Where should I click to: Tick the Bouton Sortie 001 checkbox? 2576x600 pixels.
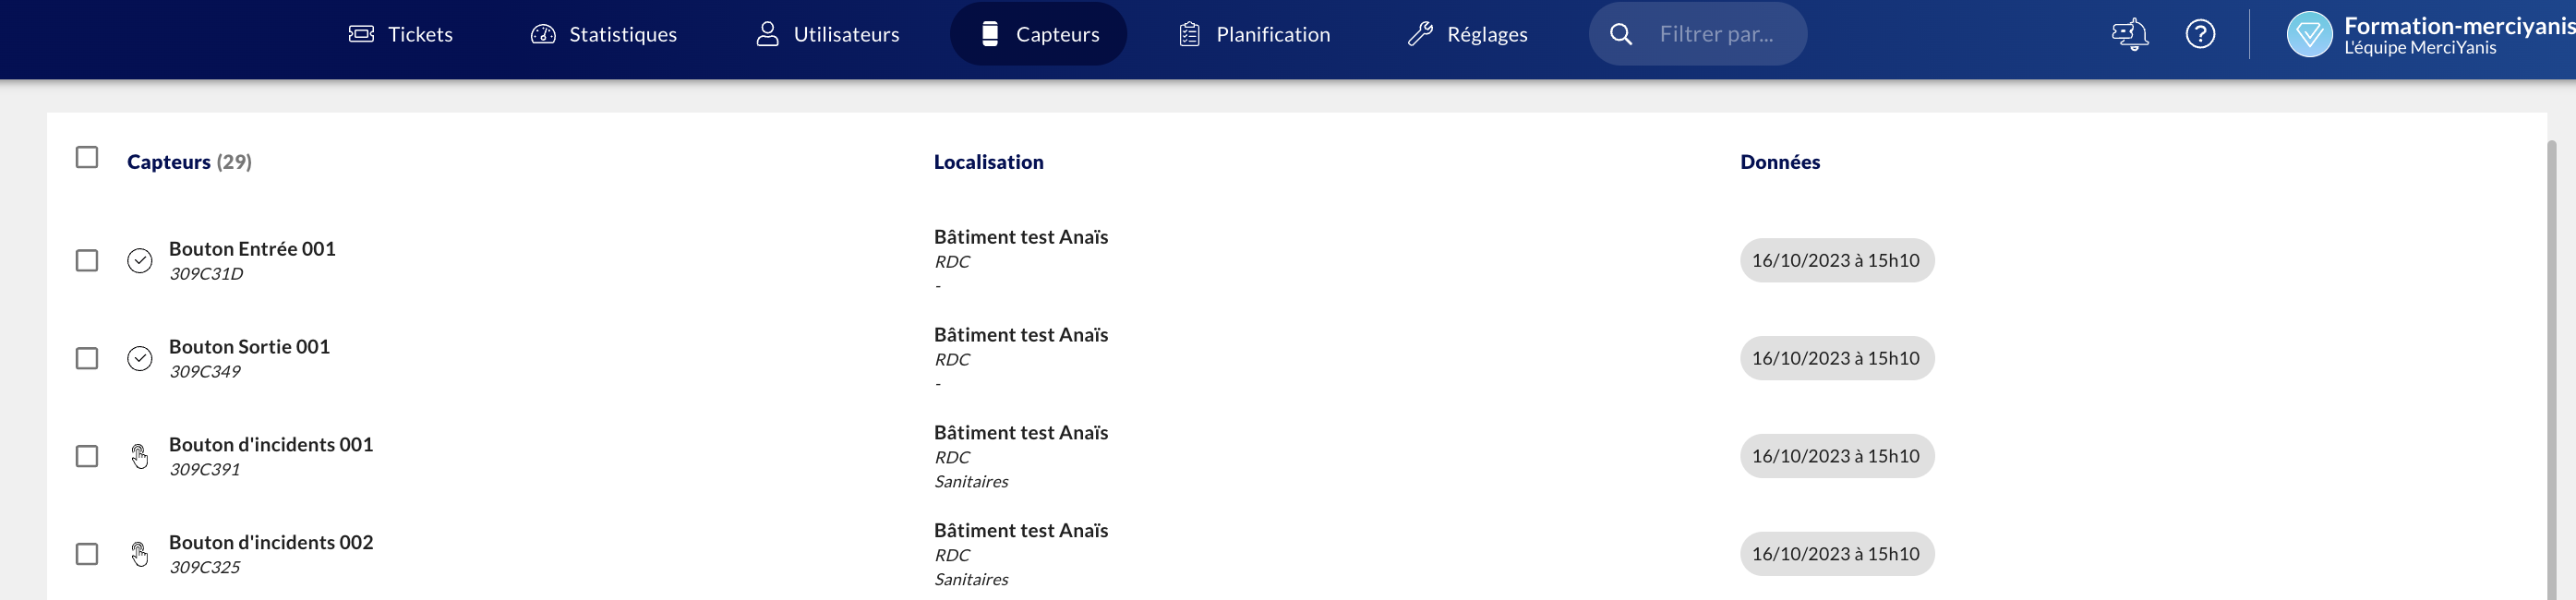coord(87,359)
